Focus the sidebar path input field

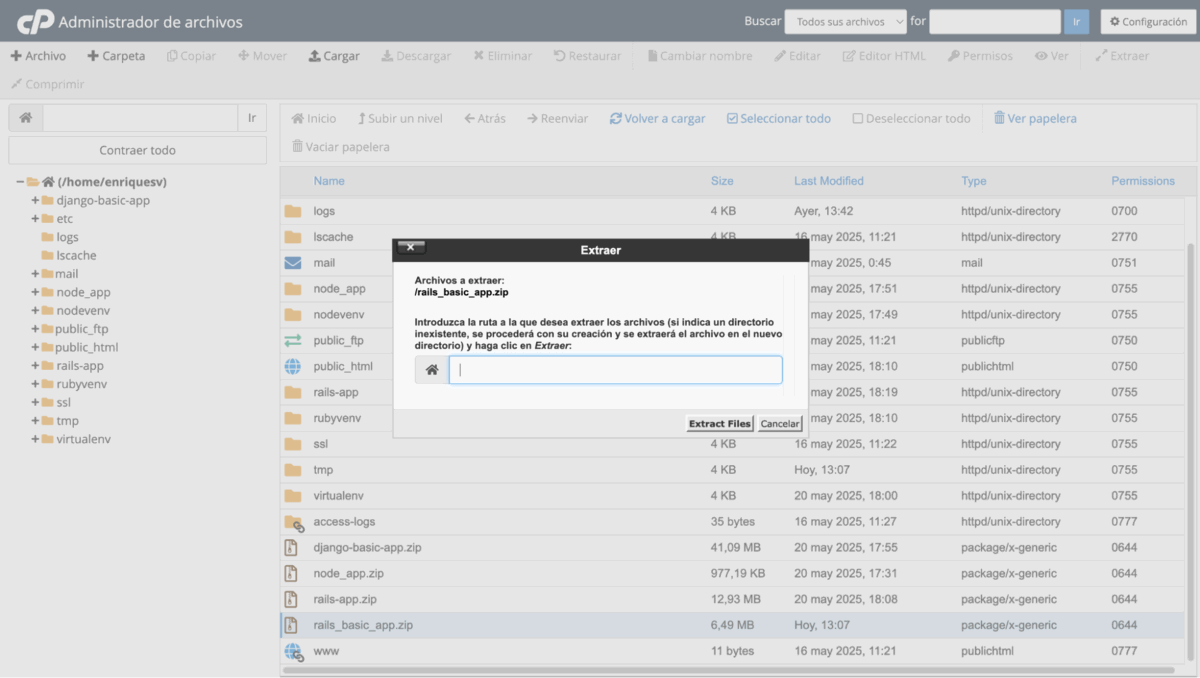140,118
